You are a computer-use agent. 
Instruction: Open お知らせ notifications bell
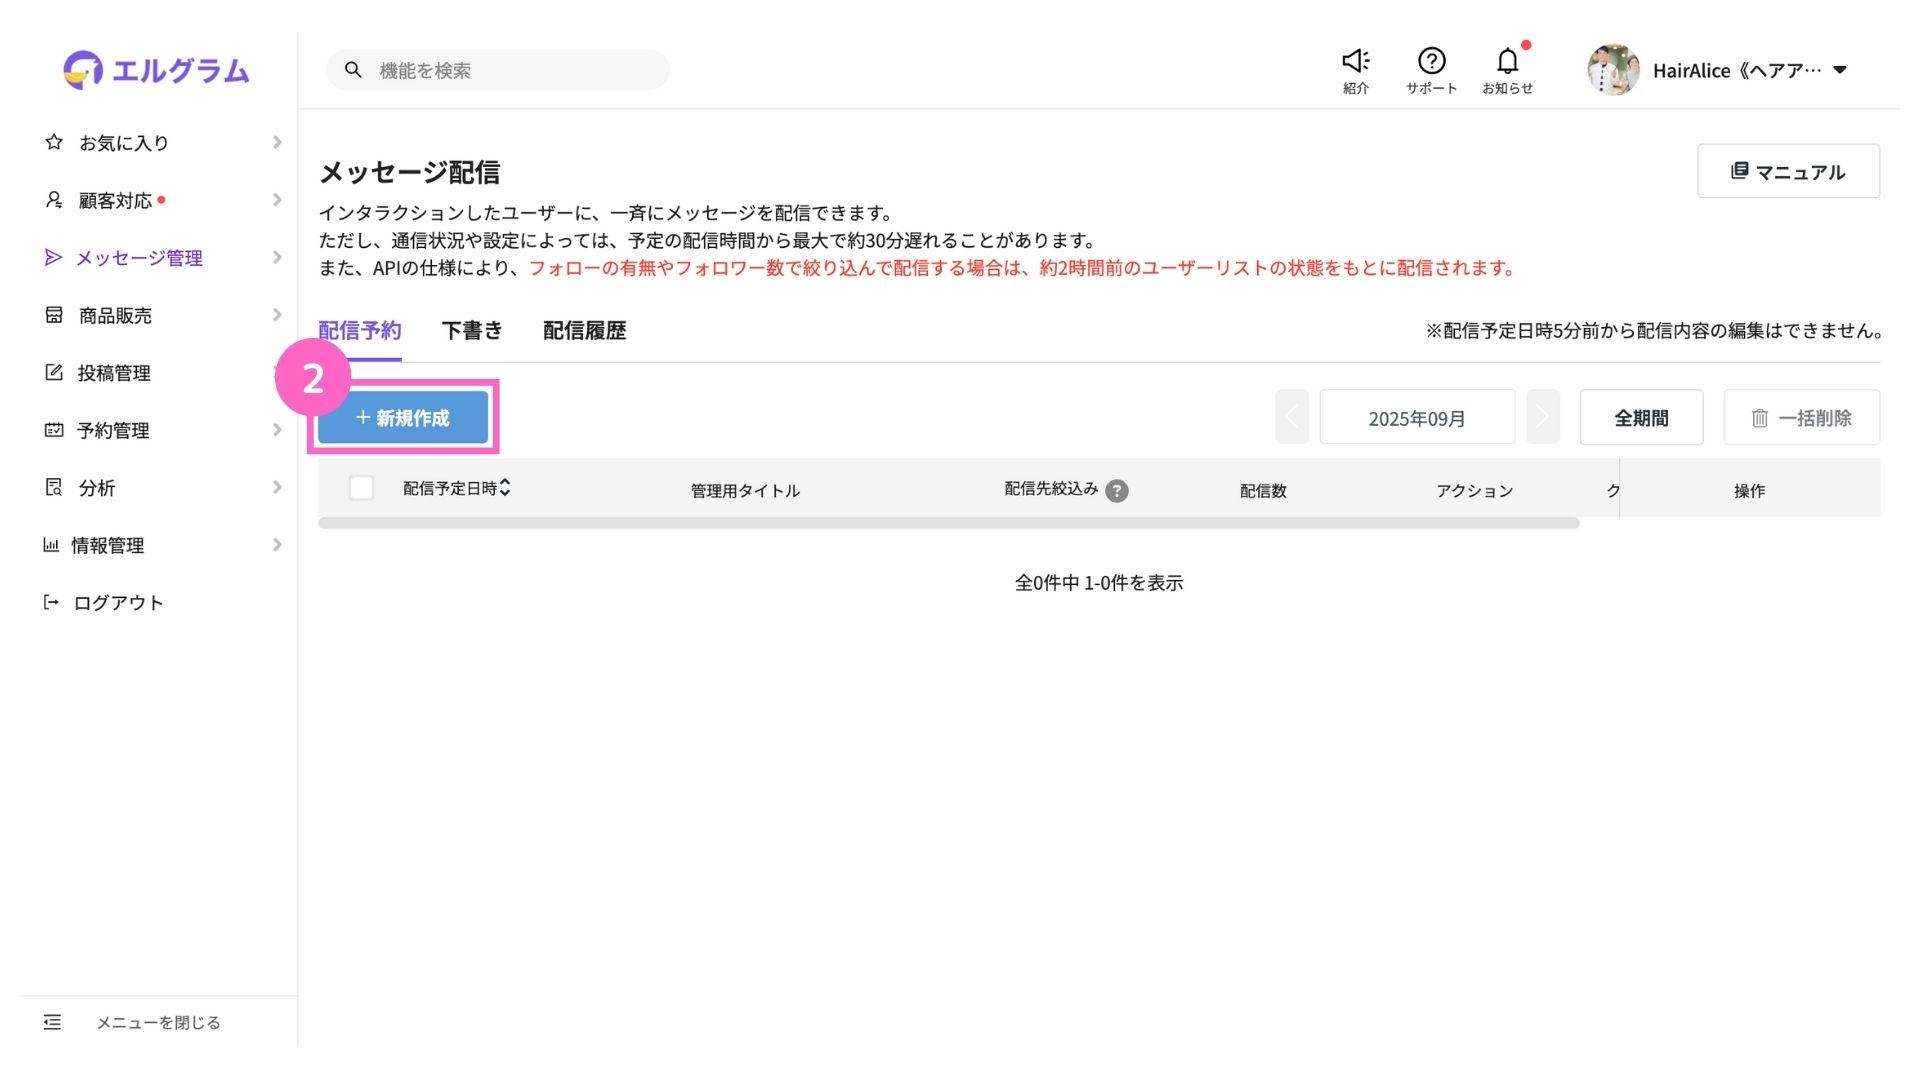point(1507,62)
